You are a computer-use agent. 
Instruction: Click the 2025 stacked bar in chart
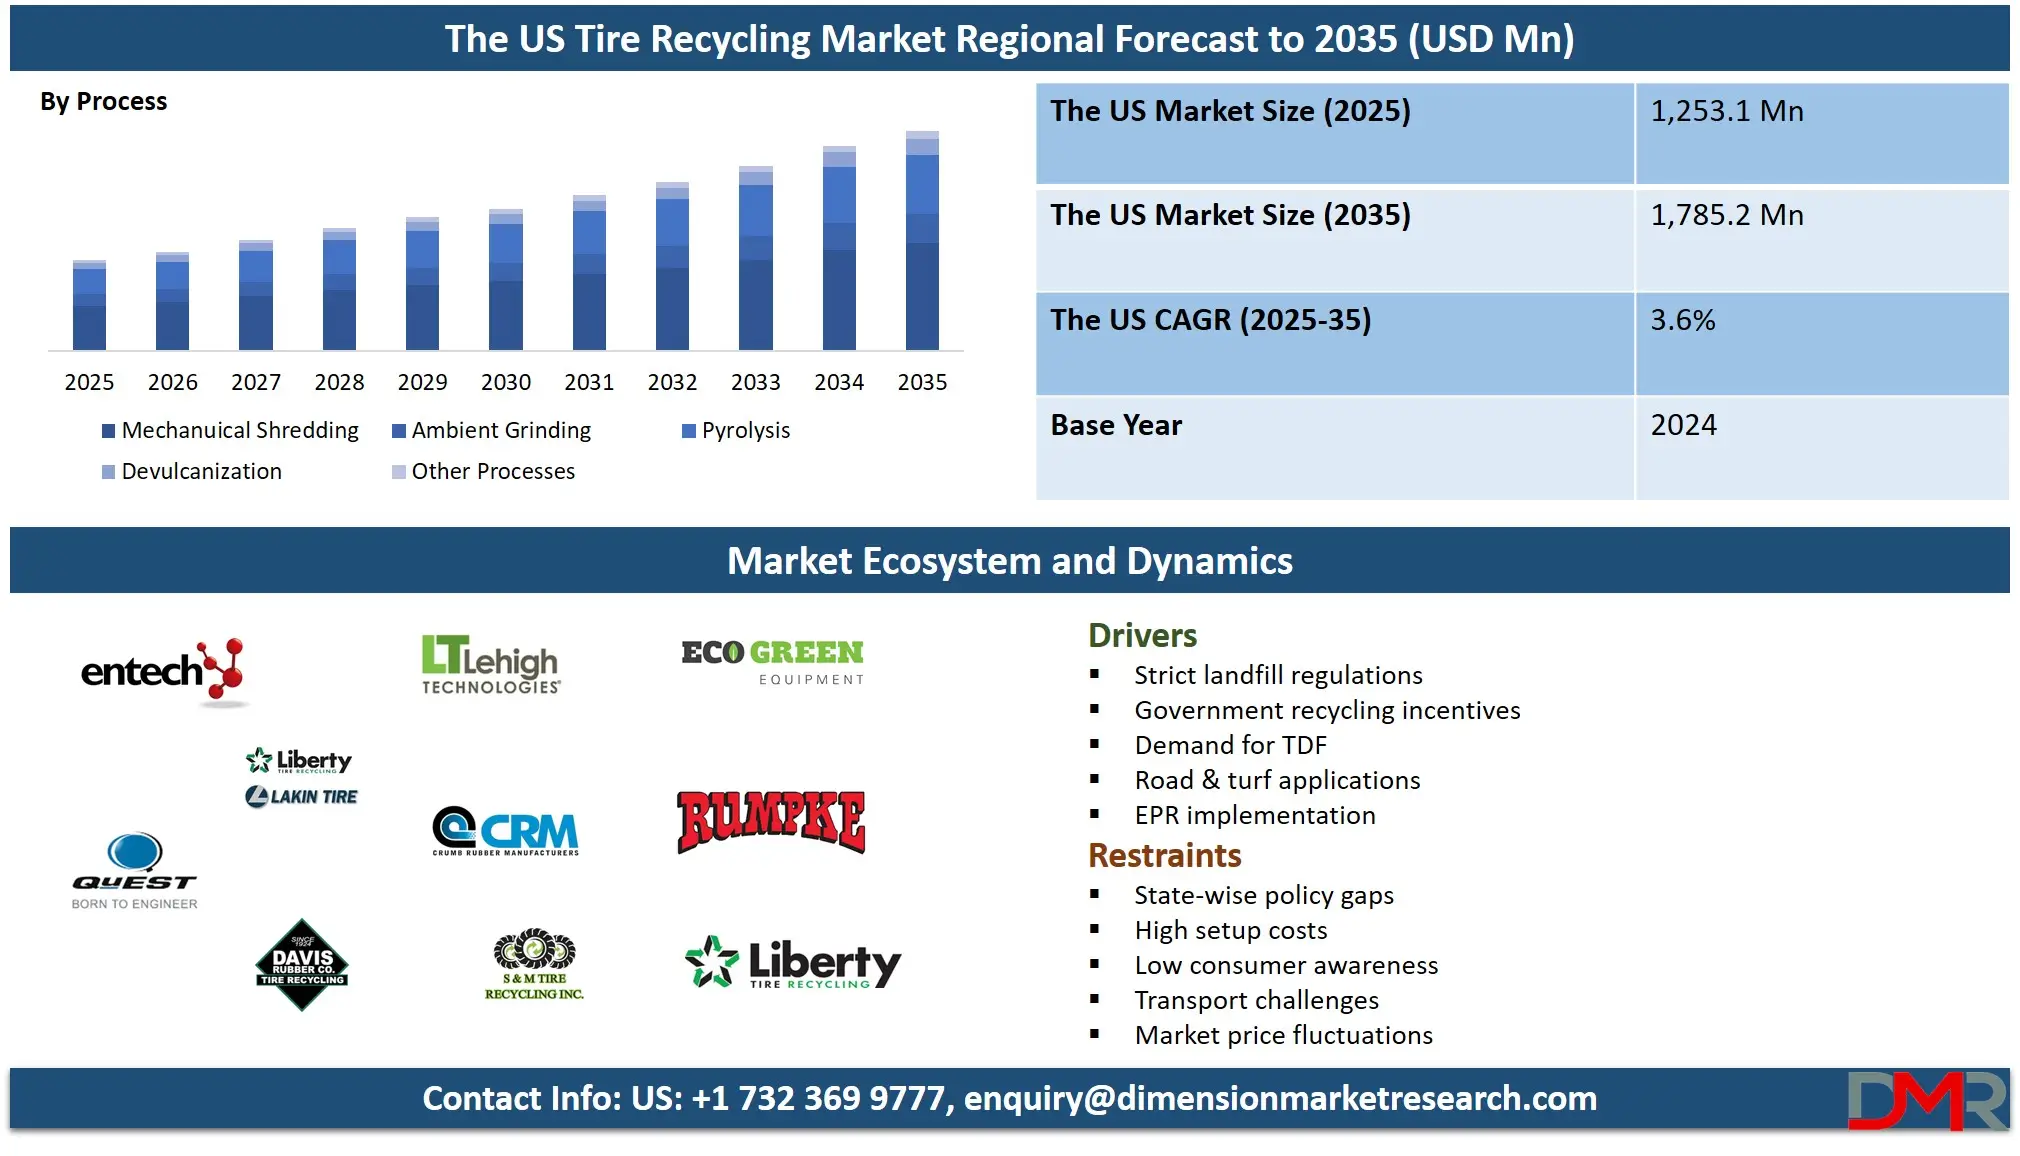[89, 305]
